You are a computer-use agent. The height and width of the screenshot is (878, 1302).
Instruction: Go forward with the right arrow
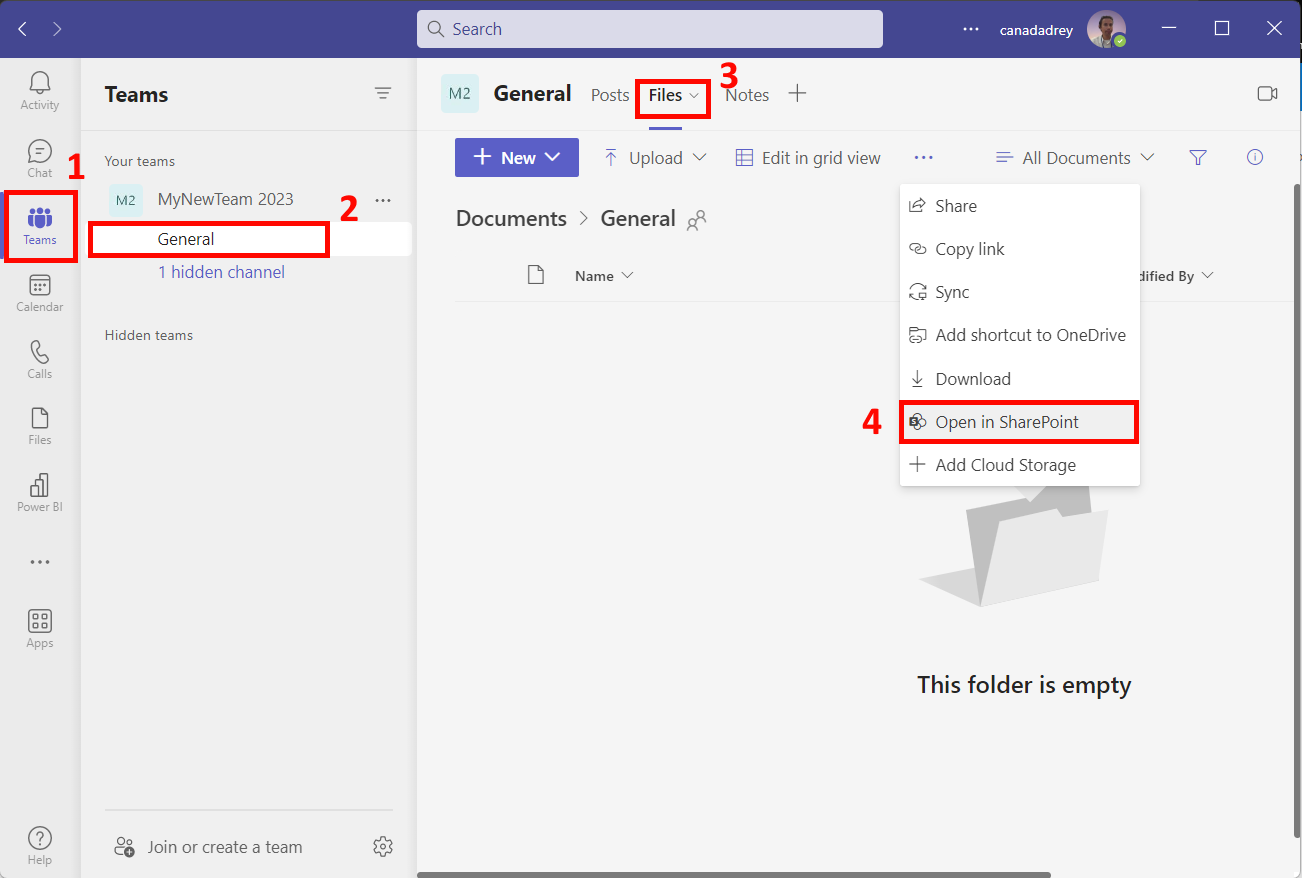(x=57, y=29)
